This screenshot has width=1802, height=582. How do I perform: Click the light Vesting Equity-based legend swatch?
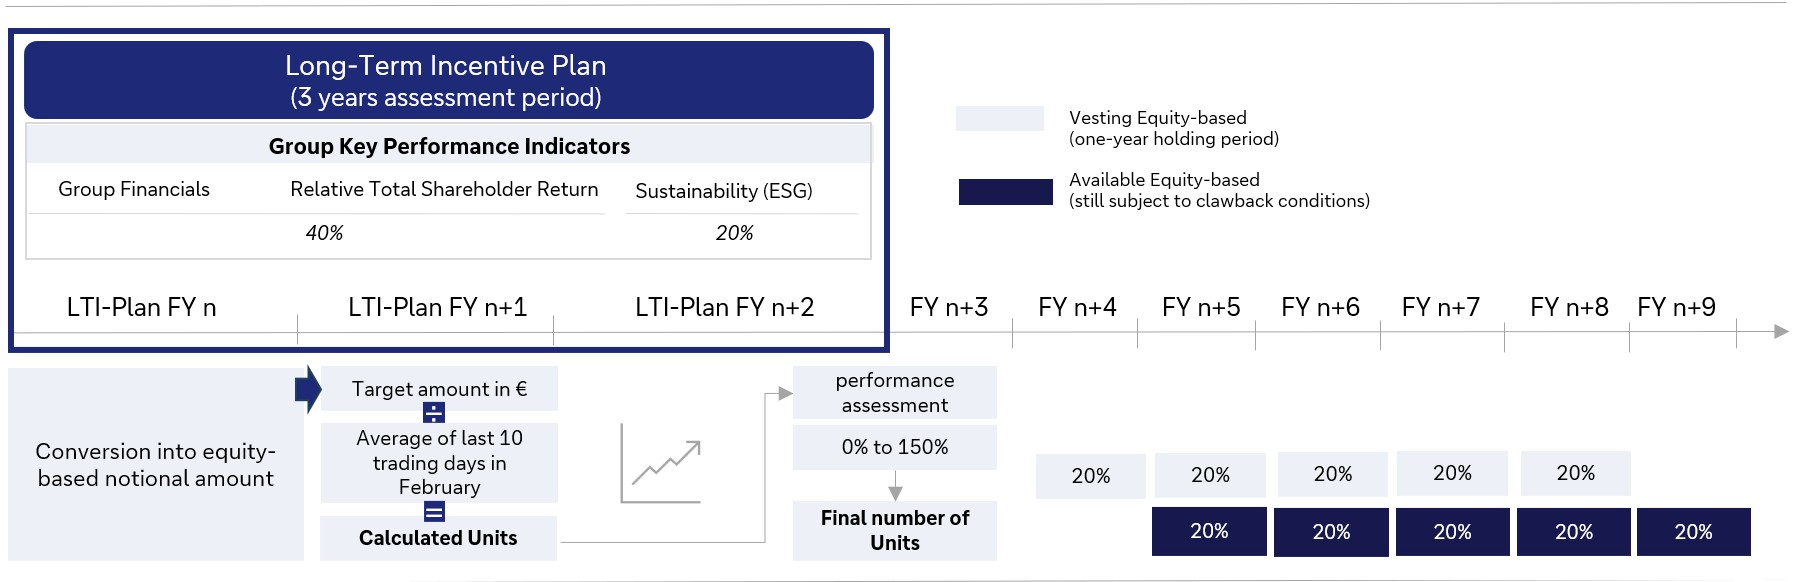tap(999, 119)
